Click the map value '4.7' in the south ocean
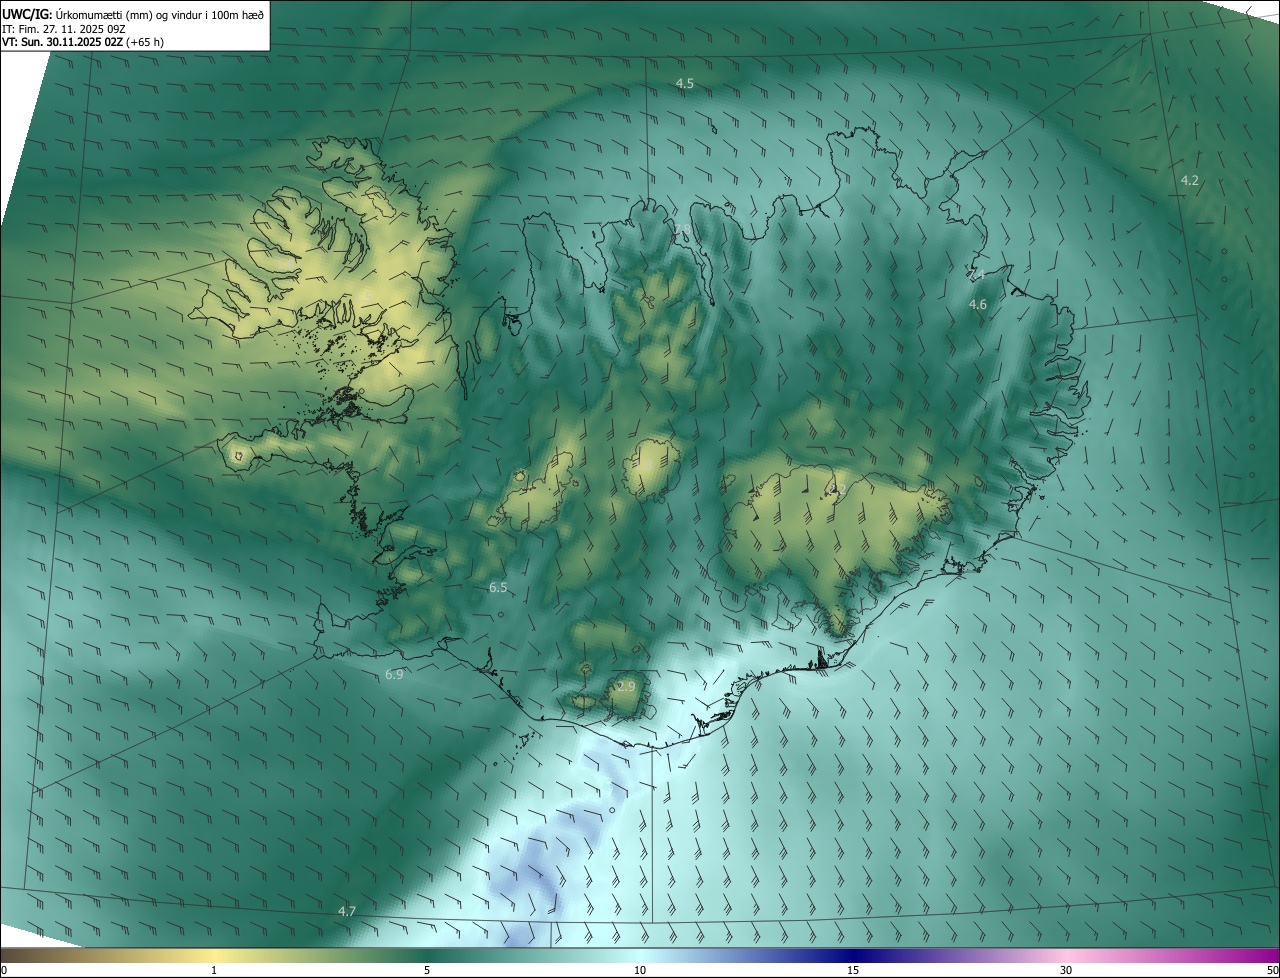This screenshot has width=1280, height=978. coord(346,911)
